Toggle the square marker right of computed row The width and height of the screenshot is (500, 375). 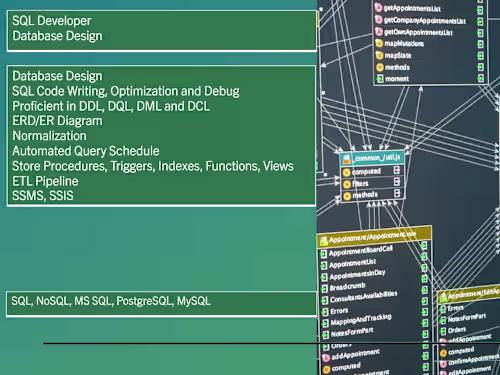[397, 170]
